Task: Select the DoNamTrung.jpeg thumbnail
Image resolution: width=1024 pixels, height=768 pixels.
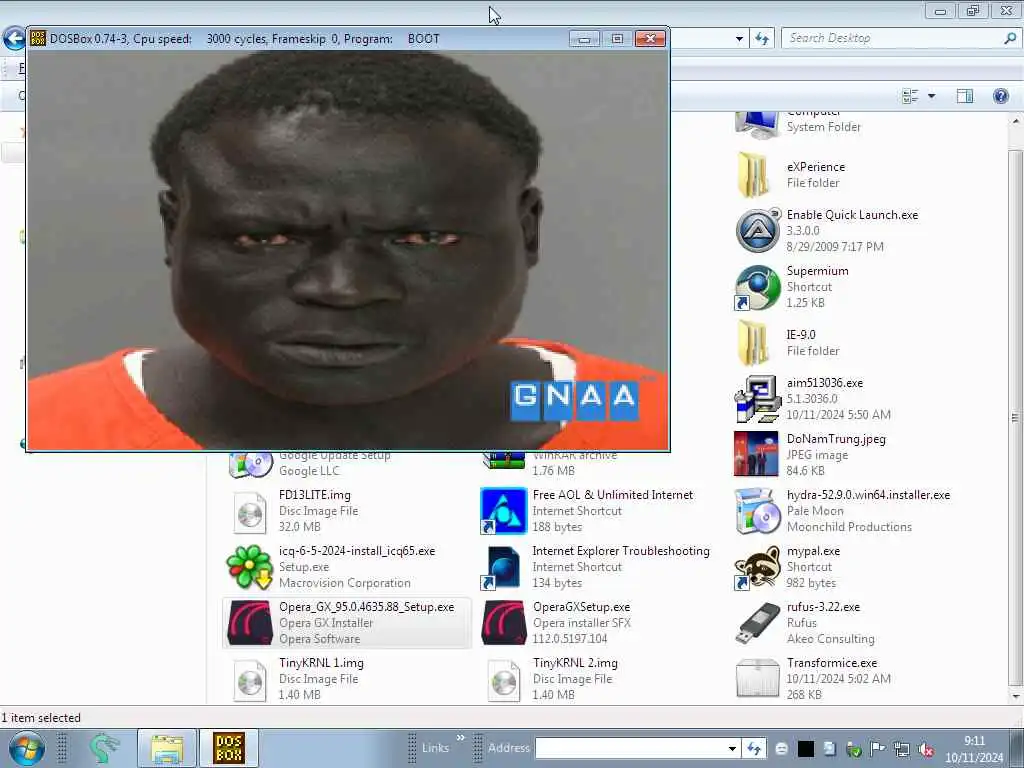Action: pyautogui.click(x=756, y=455)
